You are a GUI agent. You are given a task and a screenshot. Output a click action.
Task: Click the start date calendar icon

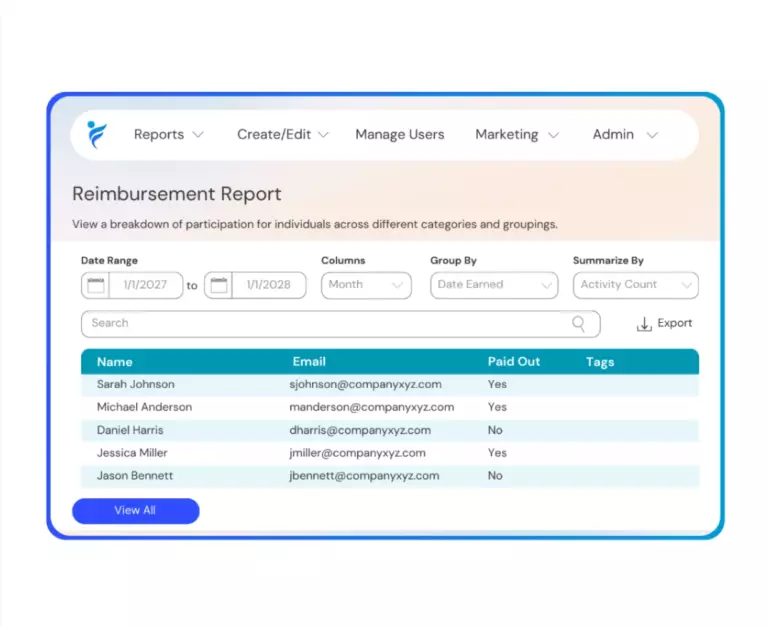[96, 285]
